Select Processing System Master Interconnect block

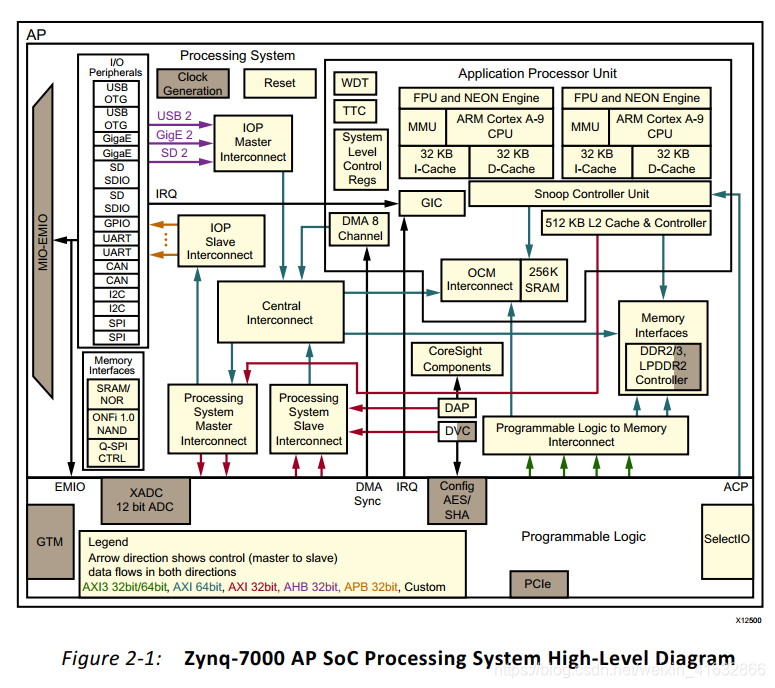pyautogui.click(x=213, y=419)
